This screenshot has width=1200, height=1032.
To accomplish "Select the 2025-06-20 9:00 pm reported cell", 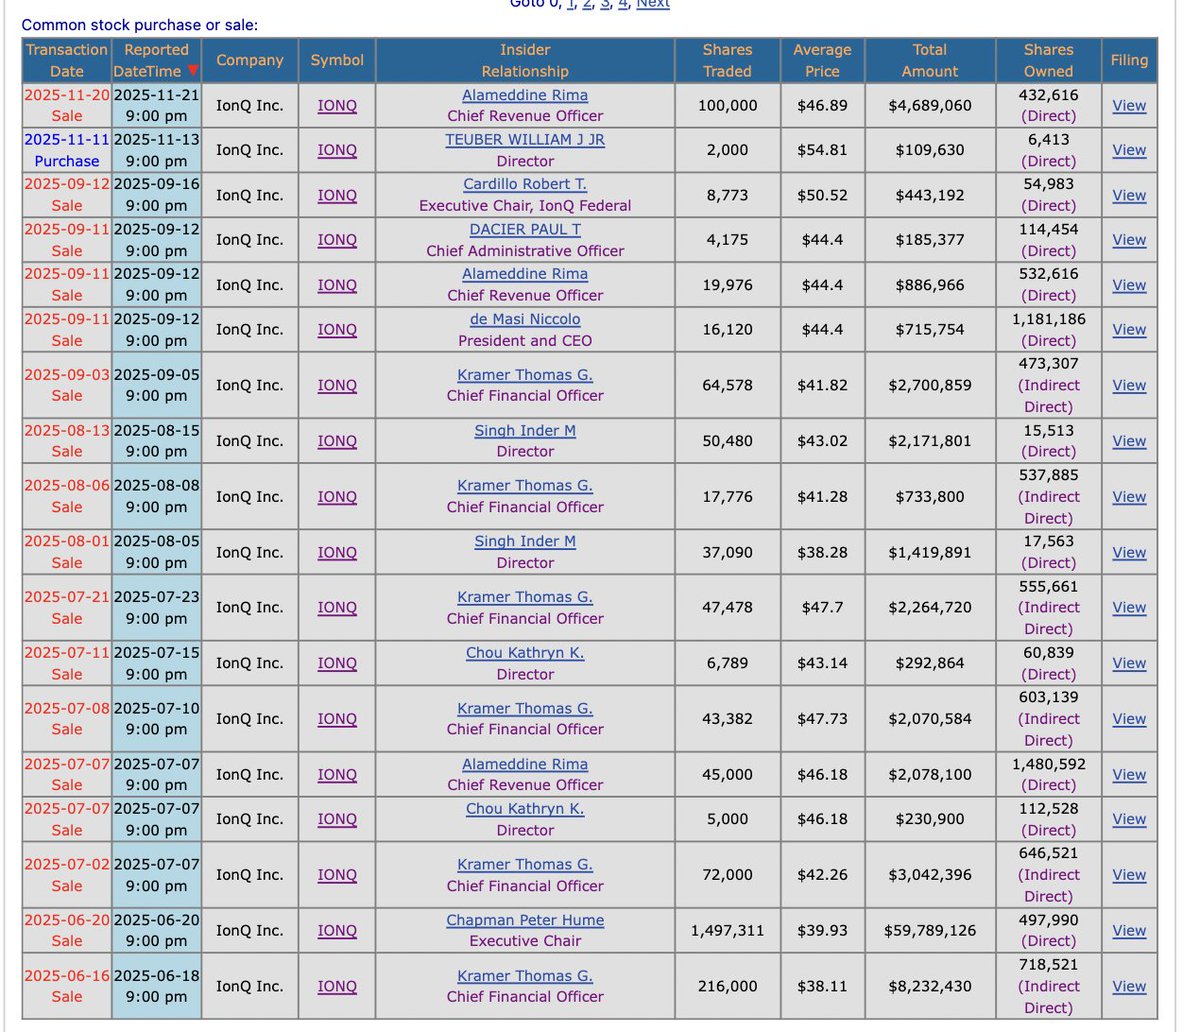I will tap(156, 930).
